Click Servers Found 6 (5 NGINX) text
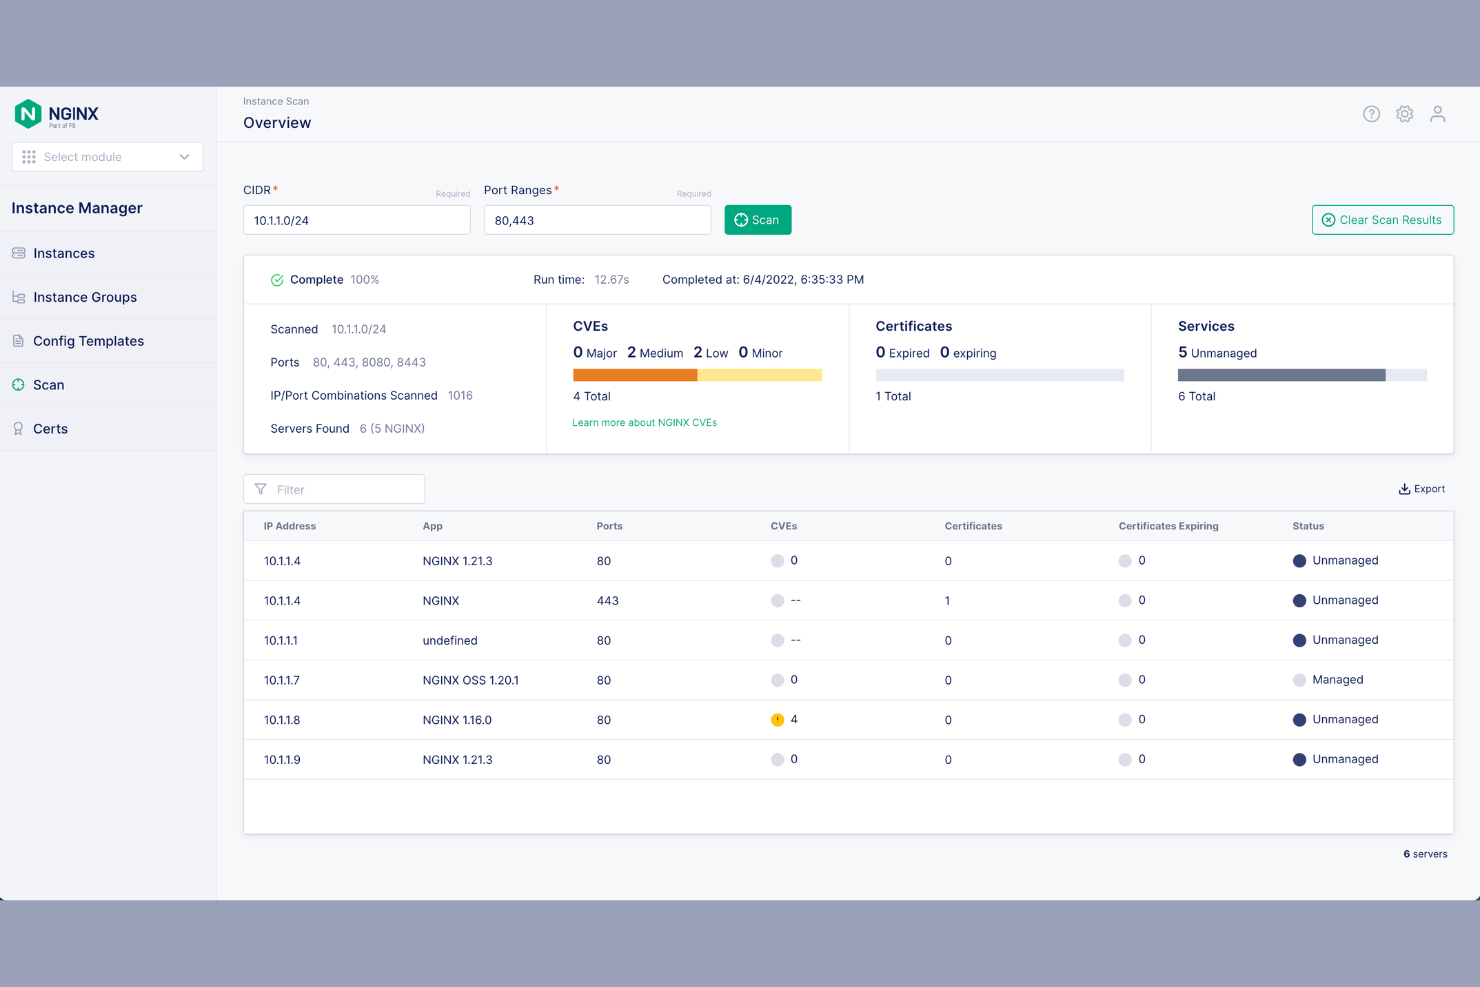Viewport: 1480px width, 987px height. click(347, 428)
